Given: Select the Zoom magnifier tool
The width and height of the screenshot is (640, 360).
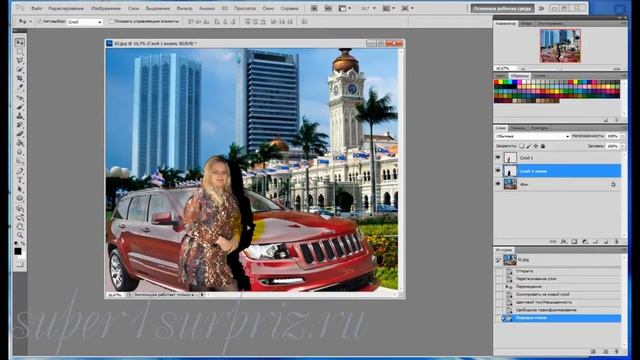Looking at the screenshot, I should (x=20, y=235).
